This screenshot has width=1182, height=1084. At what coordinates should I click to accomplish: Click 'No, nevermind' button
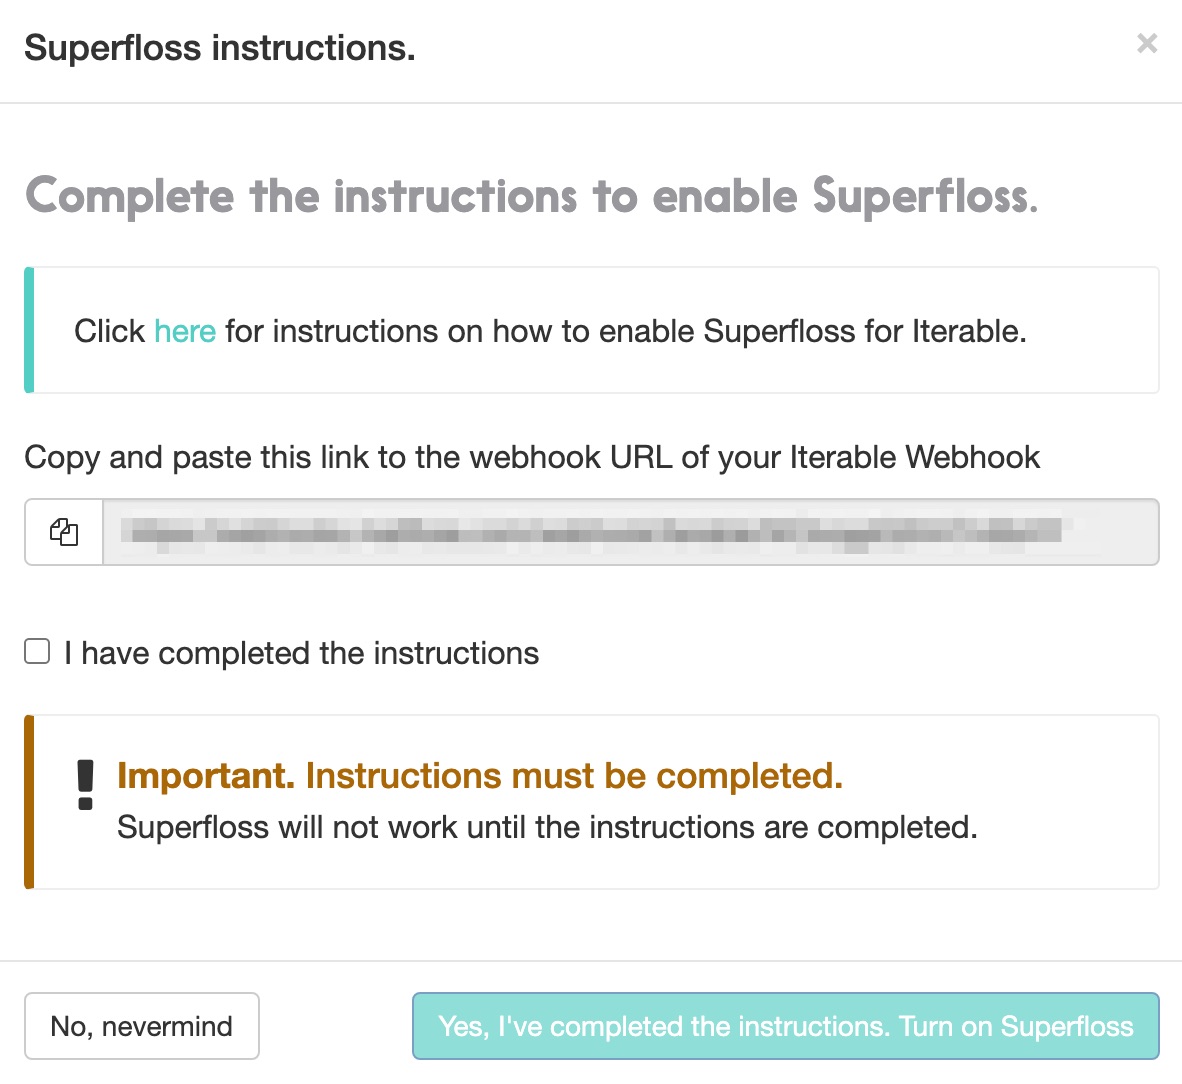click(x=142, y=1026)
